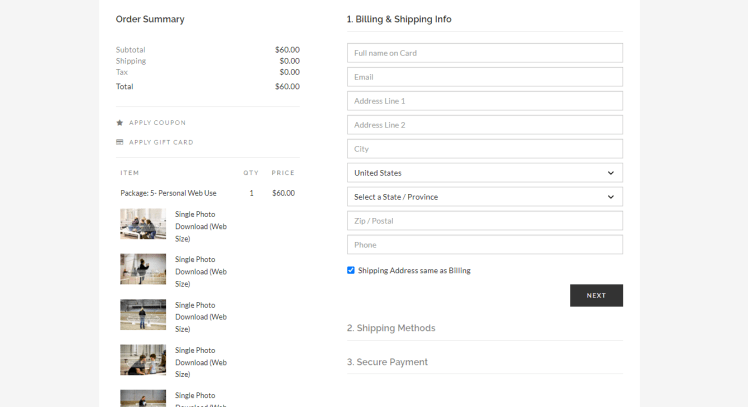Click the Apply Gift Card link
This screenshot has width=748, height=407.
[x=161, y=142]
